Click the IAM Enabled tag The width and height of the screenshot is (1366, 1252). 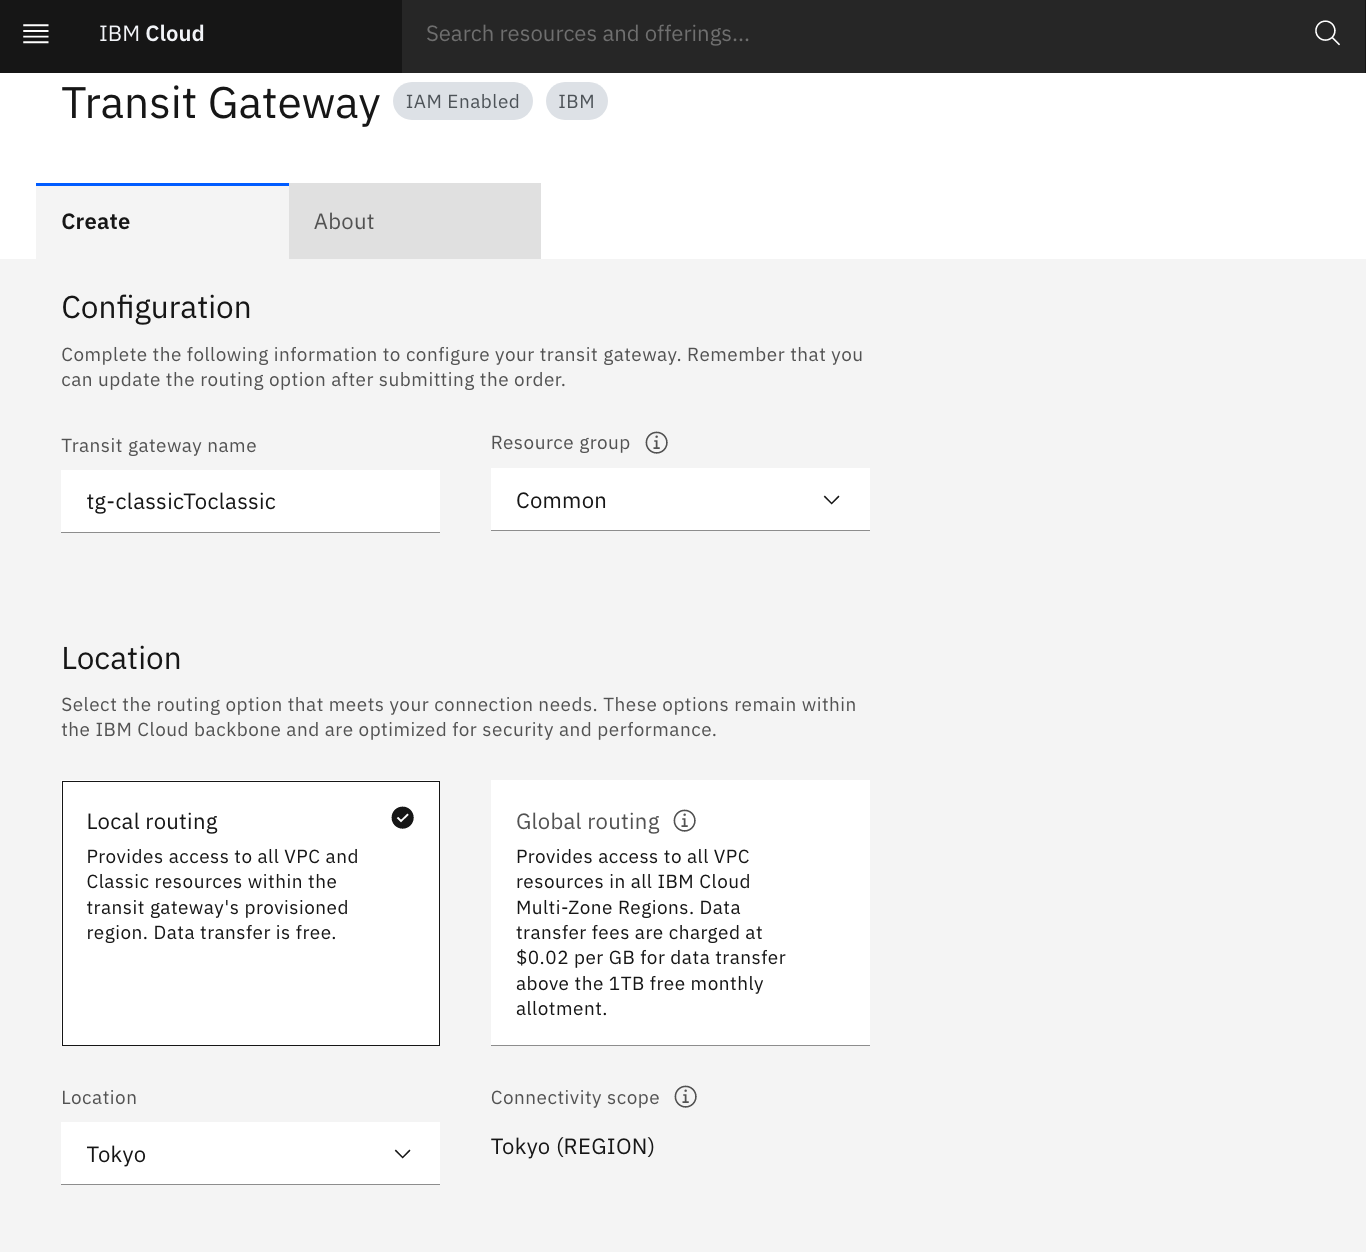[x=462, y=101]
